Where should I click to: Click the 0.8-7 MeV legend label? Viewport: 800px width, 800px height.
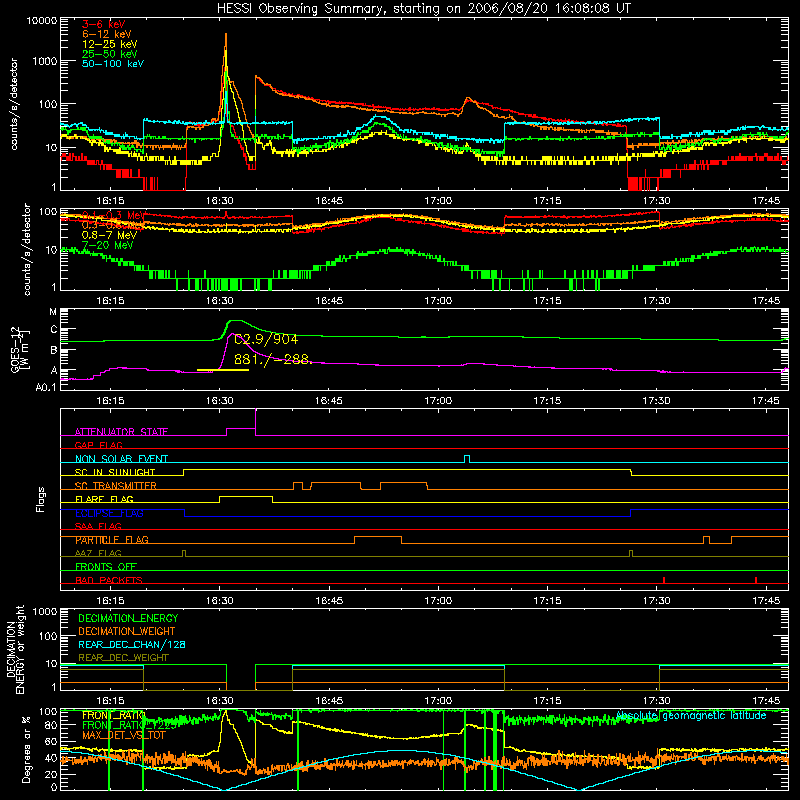[109, 235]
